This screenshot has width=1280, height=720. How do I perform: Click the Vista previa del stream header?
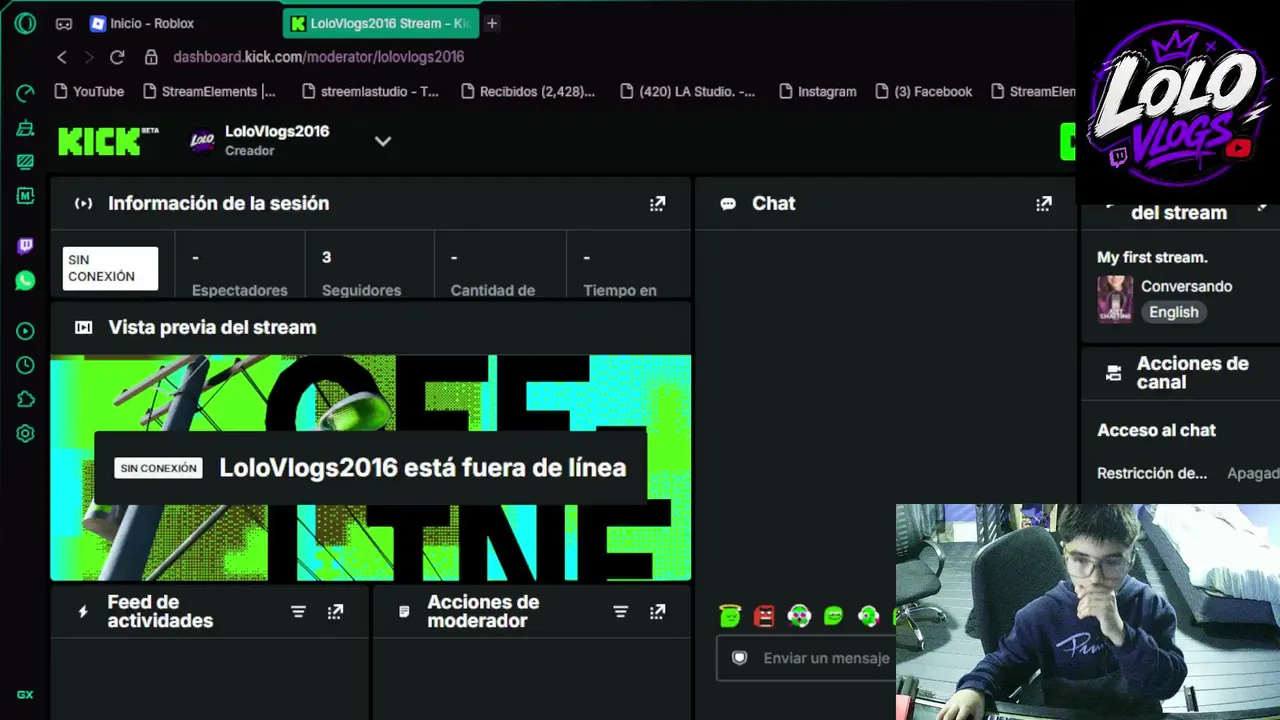[212, 327]
